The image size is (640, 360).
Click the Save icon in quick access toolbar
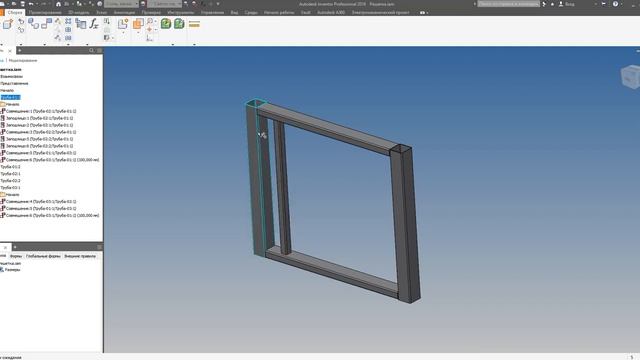click(x=22, y=4)
